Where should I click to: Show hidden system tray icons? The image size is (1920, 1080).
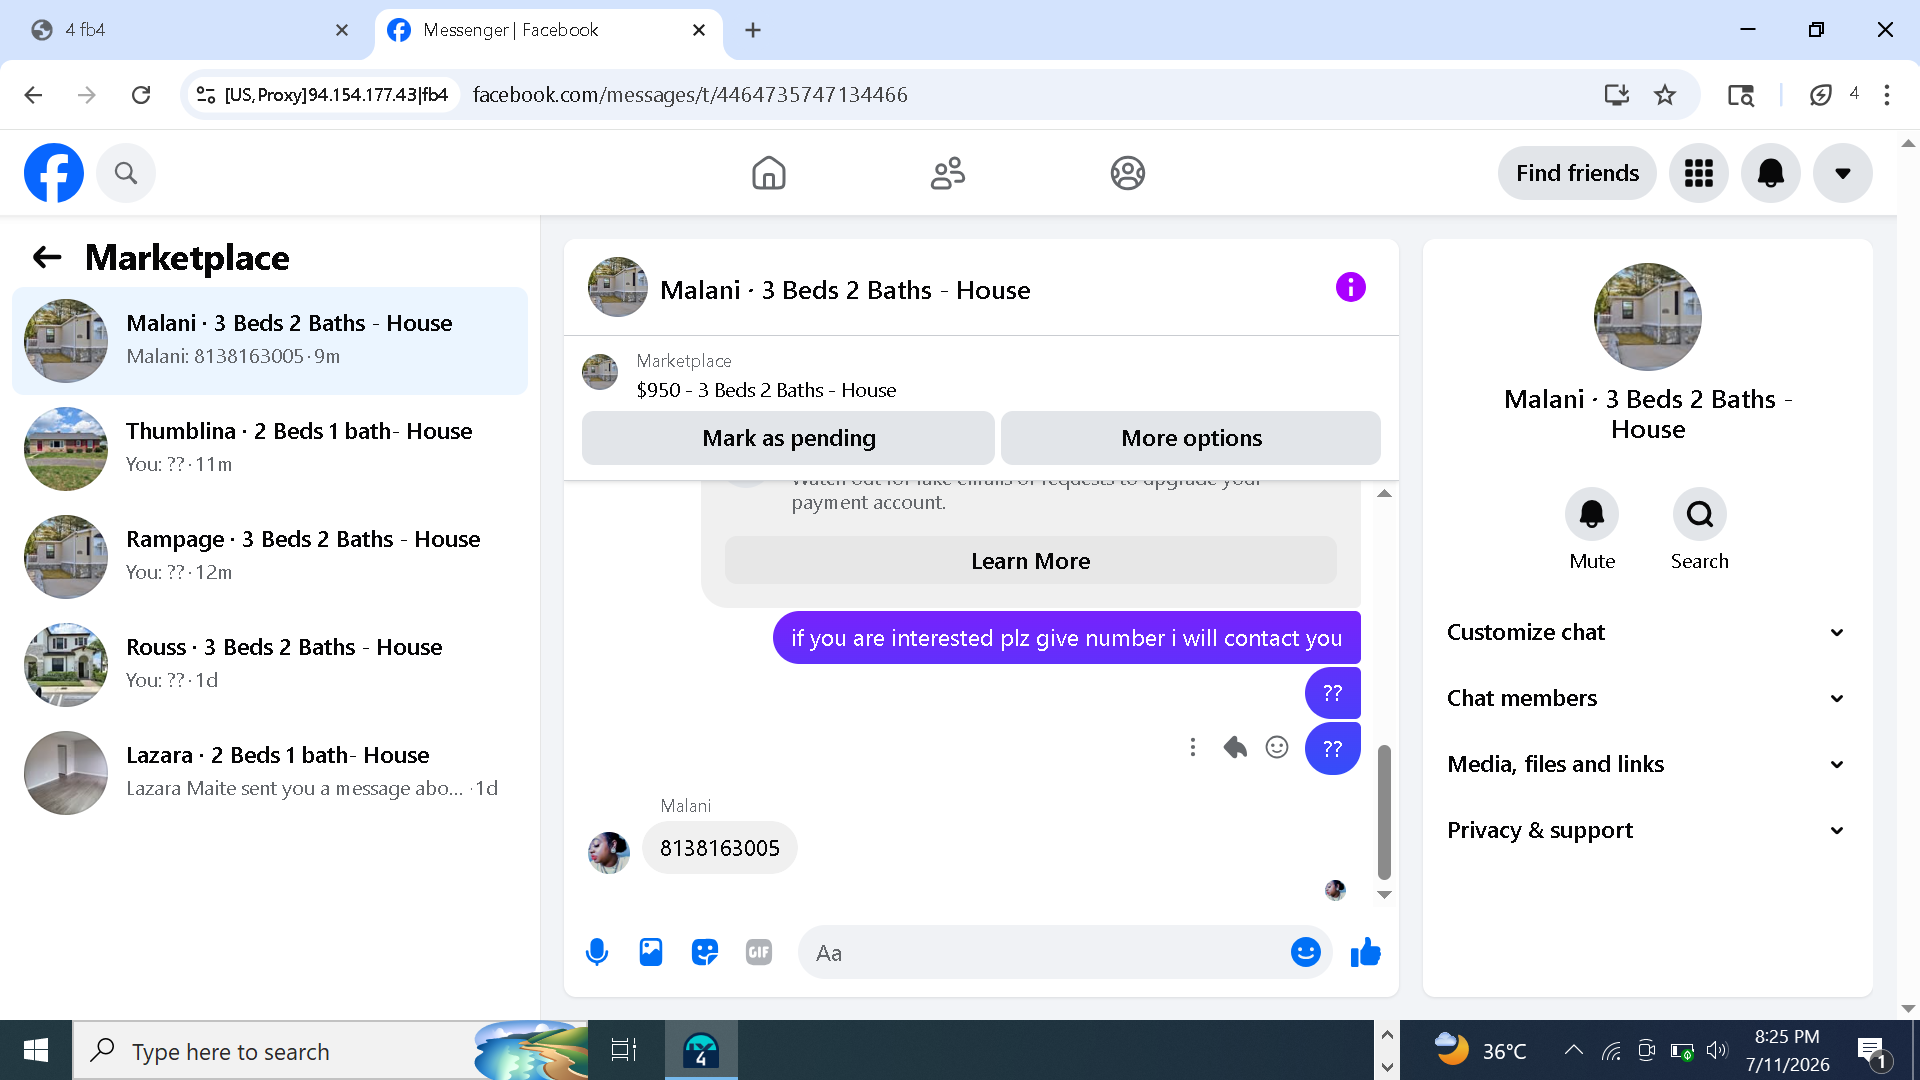[1573, 1050]
